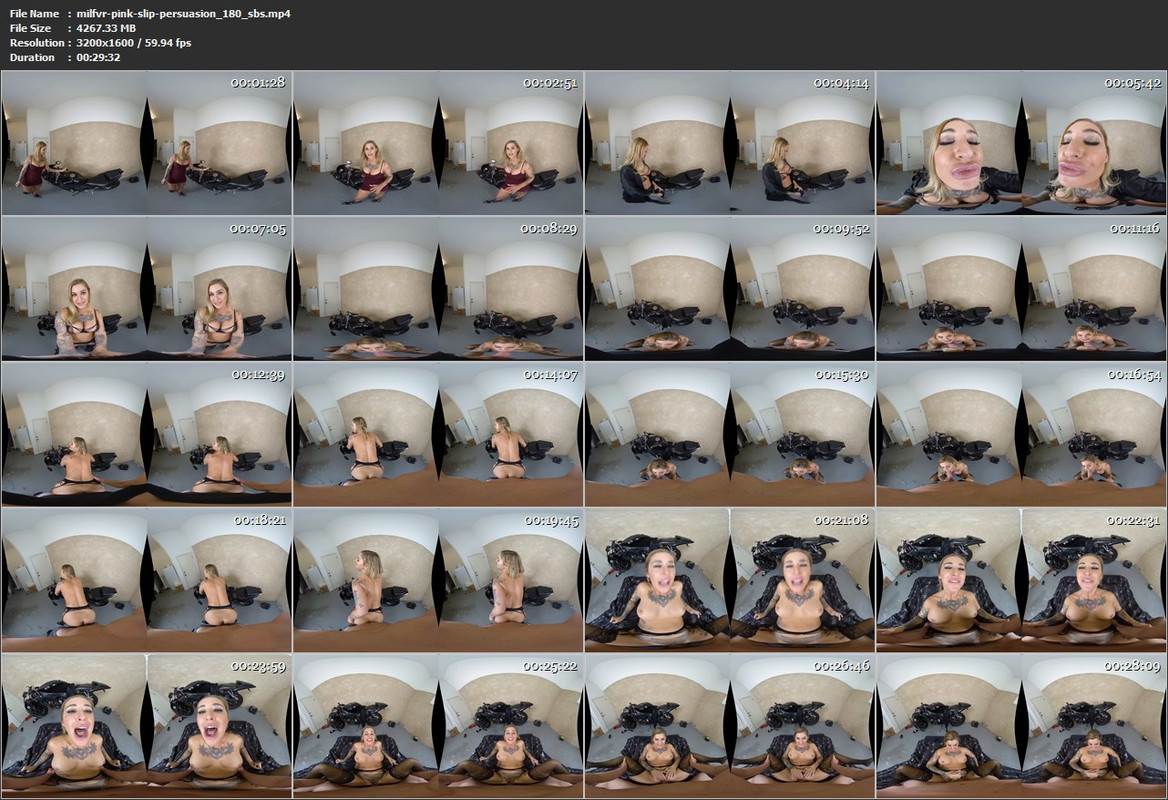
Task: Open the thumbnail stamped 00:02:51
Action: tap(438, 143)
